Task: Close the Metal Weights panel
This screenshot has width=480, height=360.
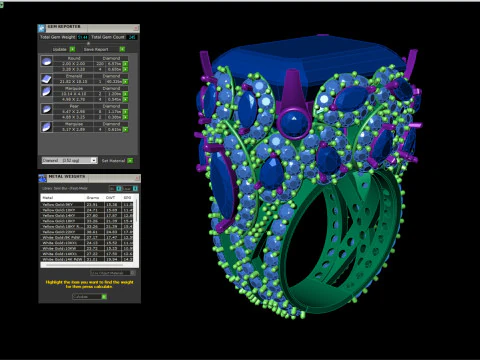Action: point(137,178)
